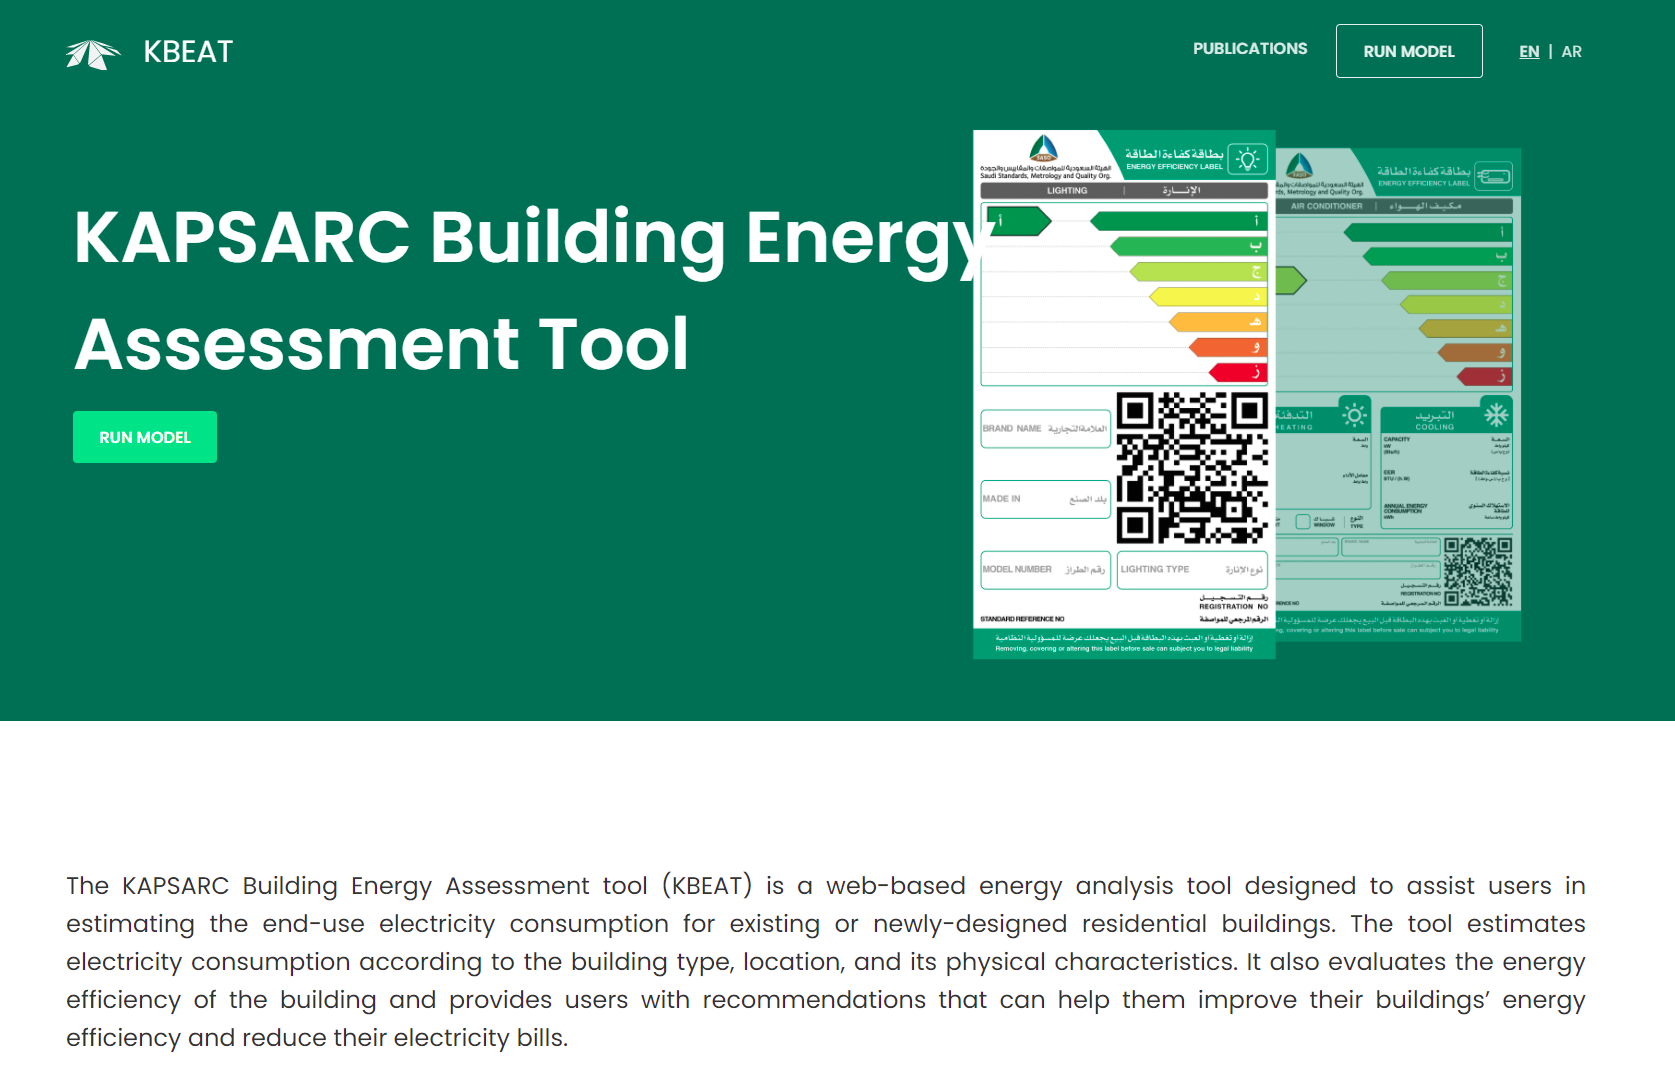Click the QR code on lighting label
This screenshot has height=1081, width=1675.
(1192, 468)
